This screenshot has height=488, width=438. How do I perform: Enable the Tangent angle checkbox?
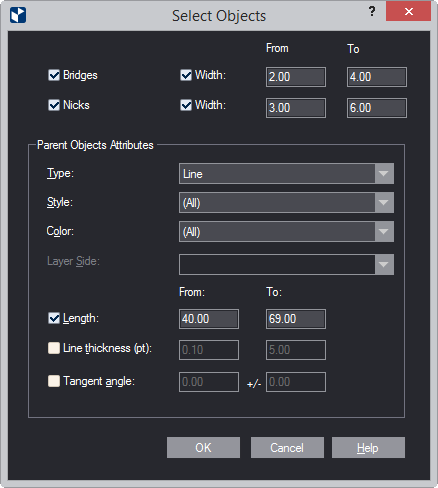(x=54, y=381)
